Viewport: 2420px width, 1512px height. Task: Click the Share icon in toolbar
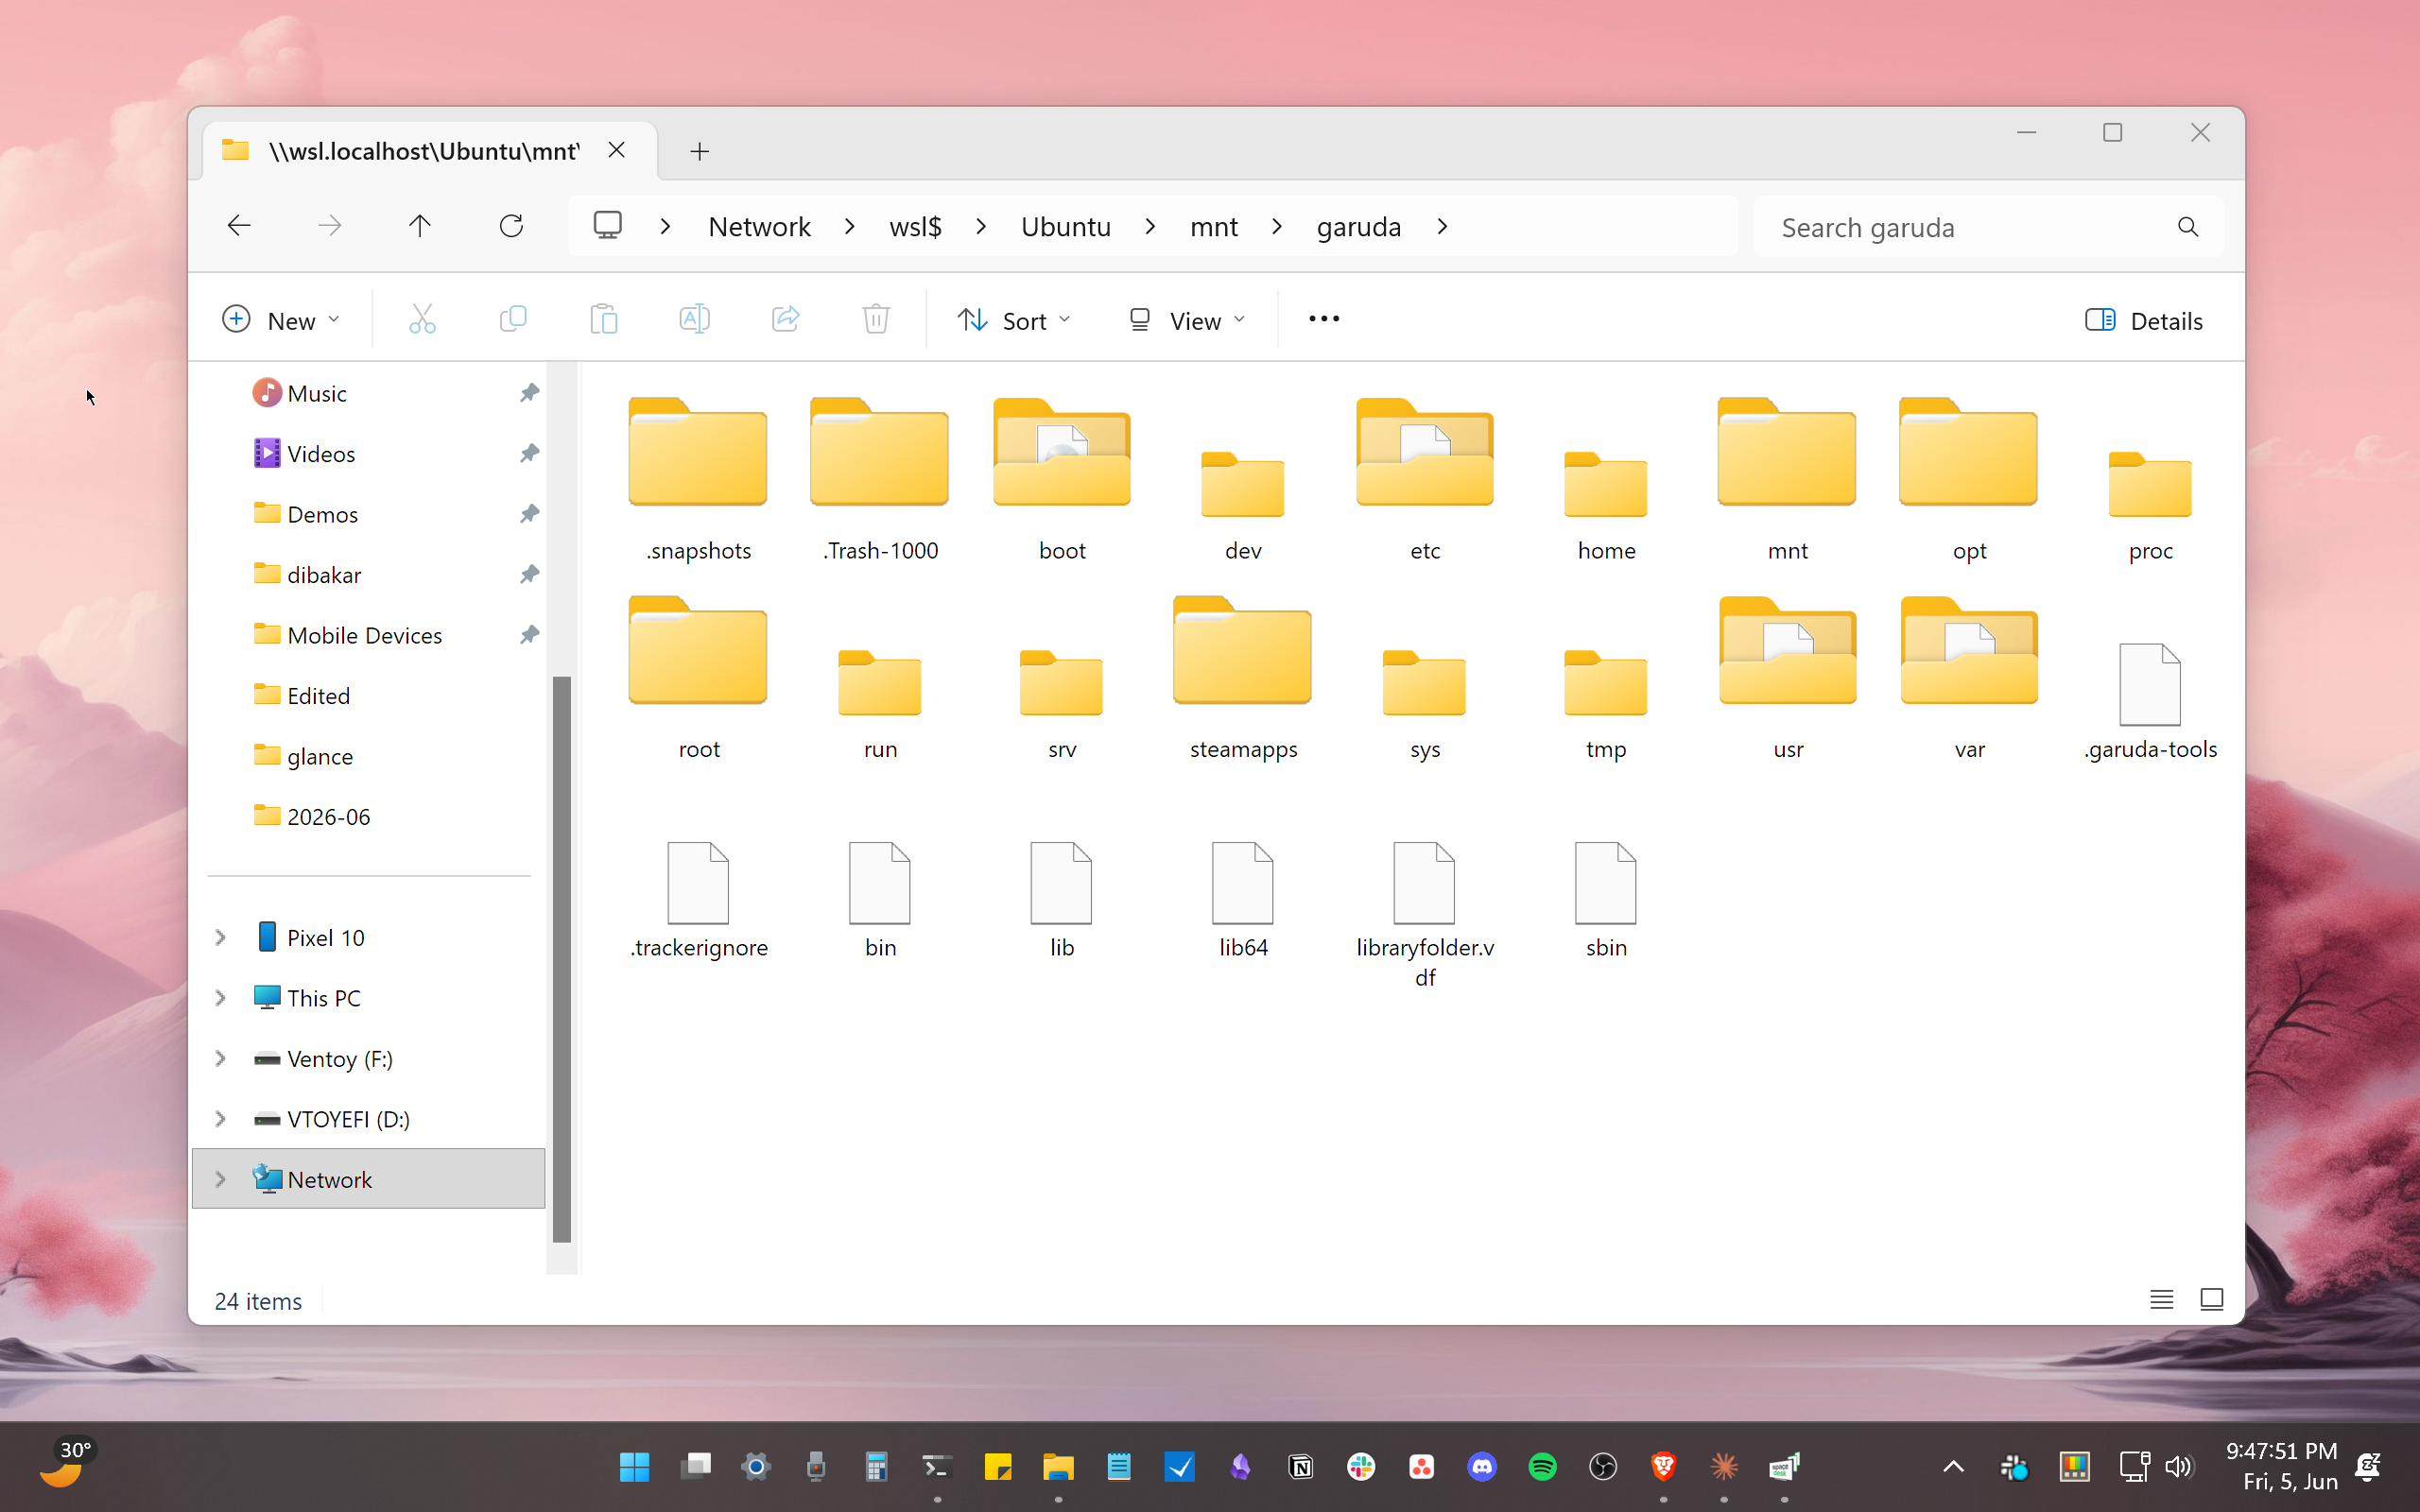785,320
